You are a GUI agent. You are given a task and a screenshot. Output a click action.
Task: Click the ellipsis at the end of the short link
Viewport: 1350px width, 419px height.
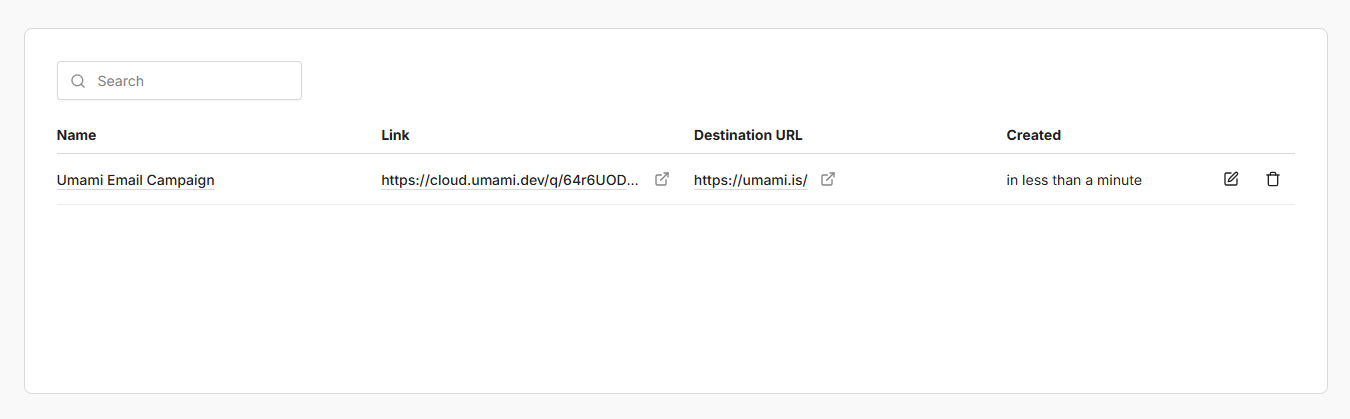pos(633,182)
